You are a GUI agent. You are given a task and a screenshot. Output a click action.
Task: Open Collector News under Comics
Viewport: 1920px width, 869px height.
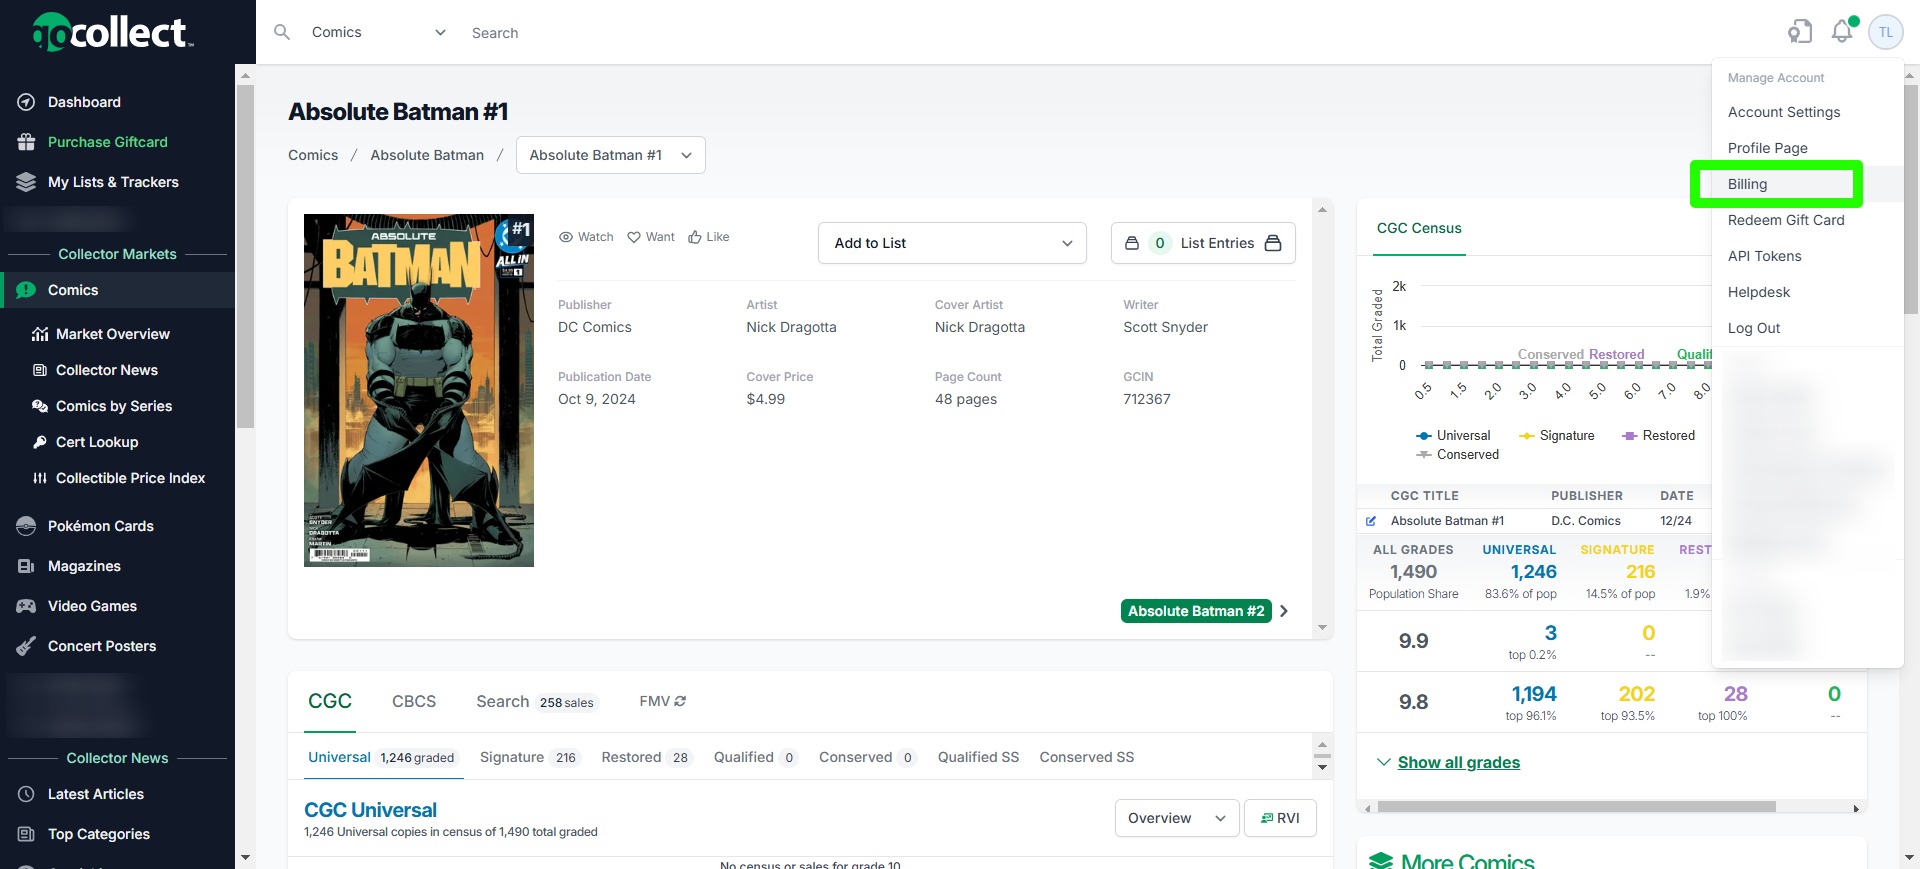click(107, 370)
